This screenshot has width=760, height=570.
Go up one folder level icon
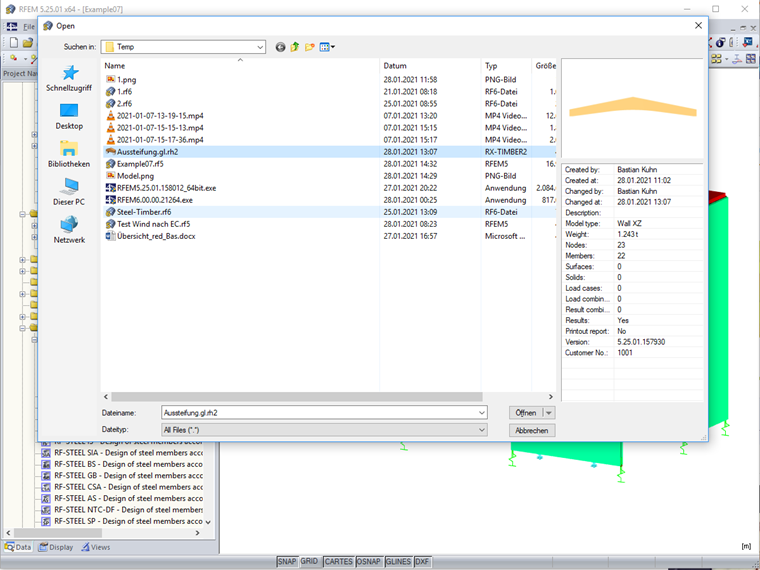(295, 47)
